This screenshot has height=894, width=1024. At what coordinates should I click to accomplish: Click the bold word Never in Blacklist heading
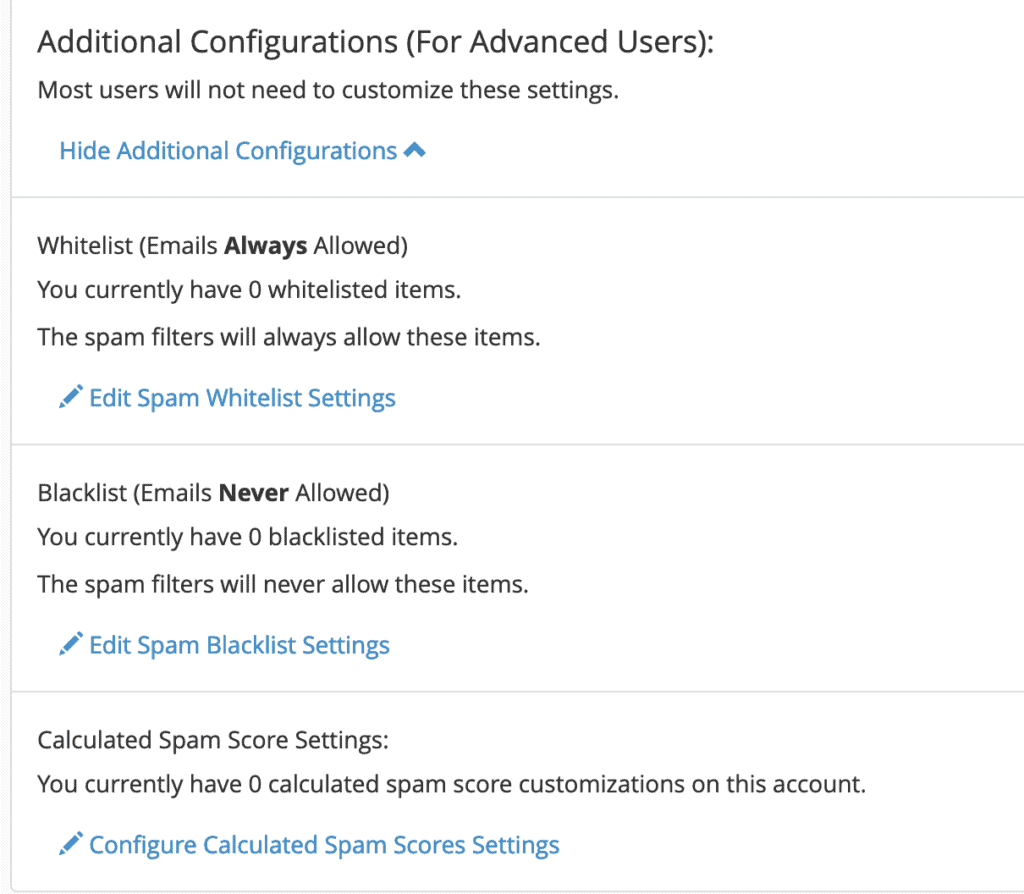pos(253,493)
